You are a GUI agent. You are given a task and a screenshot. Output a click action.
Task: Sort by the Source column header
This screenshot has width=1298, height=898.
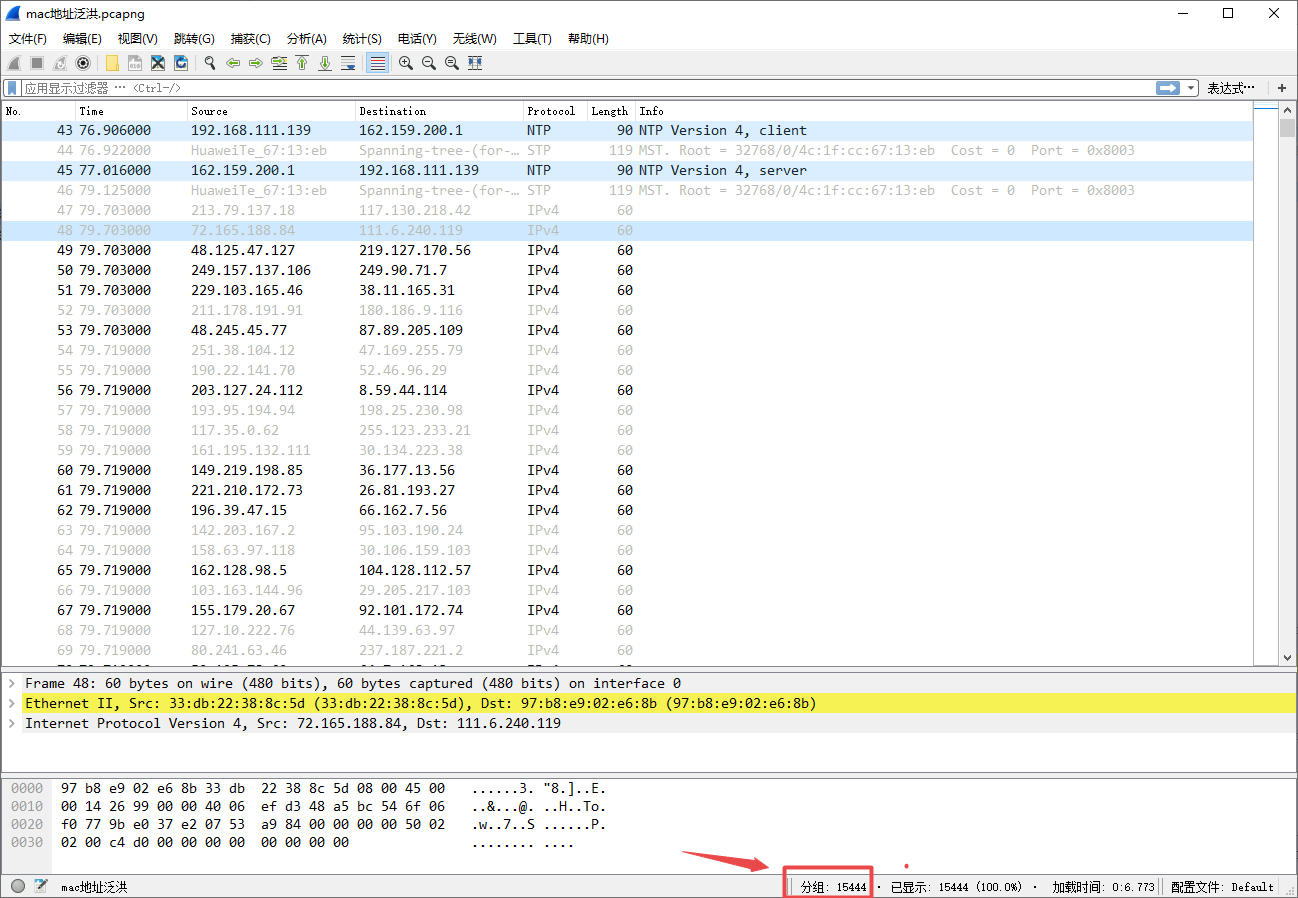[x=271, y=111]
